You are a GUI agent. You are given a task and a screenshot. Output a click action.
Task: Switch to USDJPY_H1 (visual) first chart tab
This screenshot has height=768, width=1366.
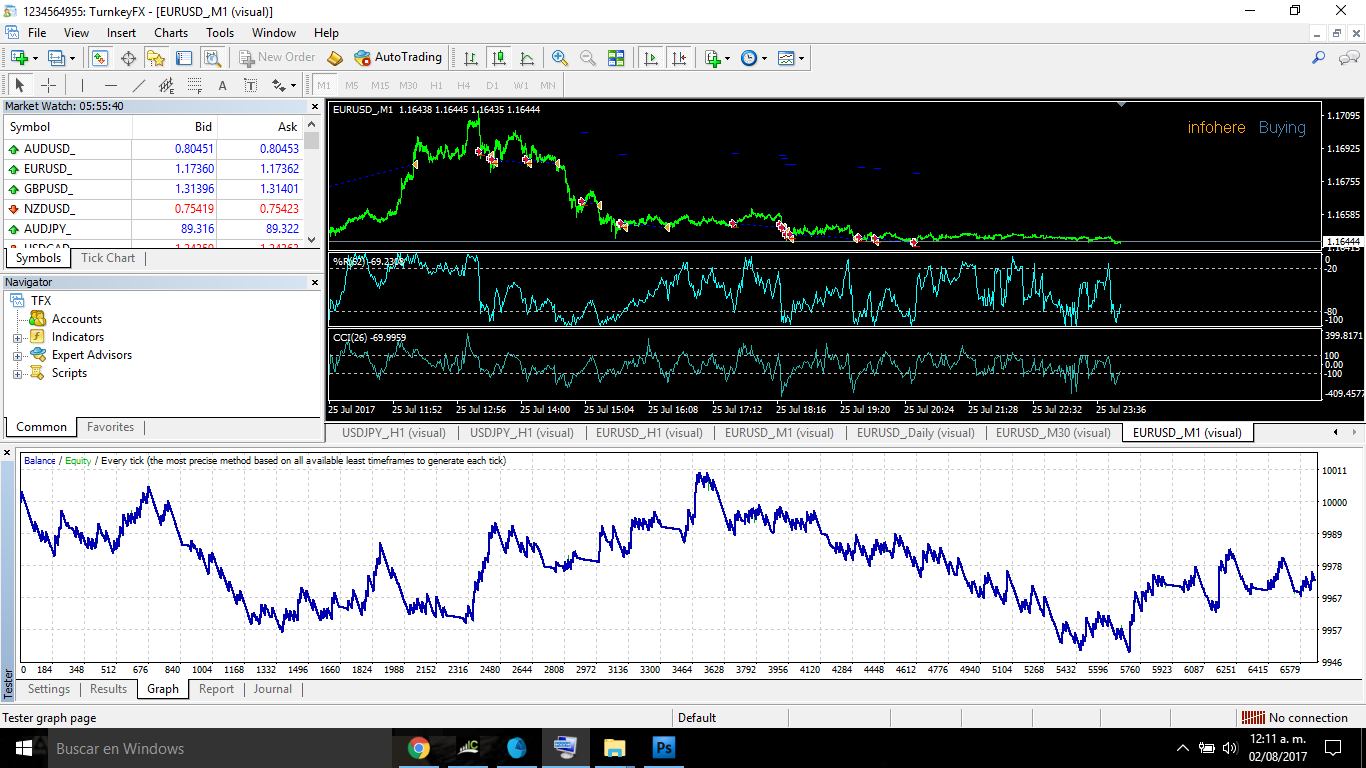pos(392,433)
